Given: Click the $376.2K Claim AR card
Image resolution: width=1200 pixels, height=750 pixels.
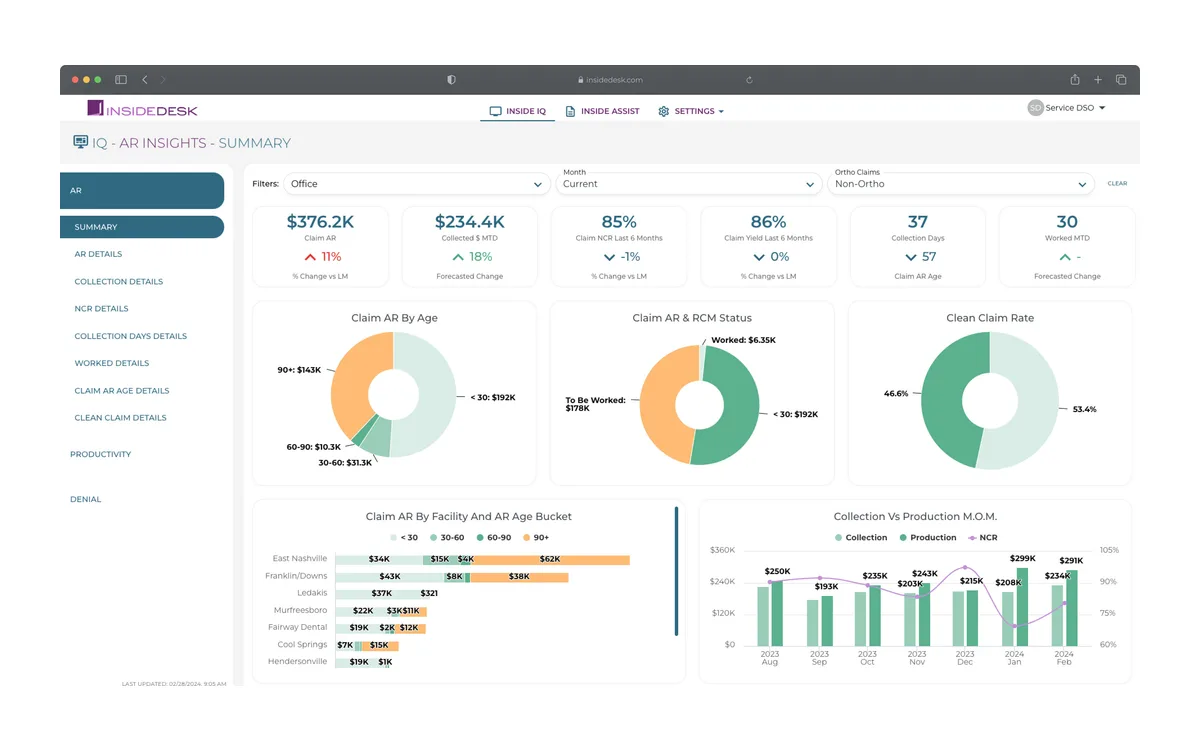Looking at the screenshot, I should click(320, 247).
